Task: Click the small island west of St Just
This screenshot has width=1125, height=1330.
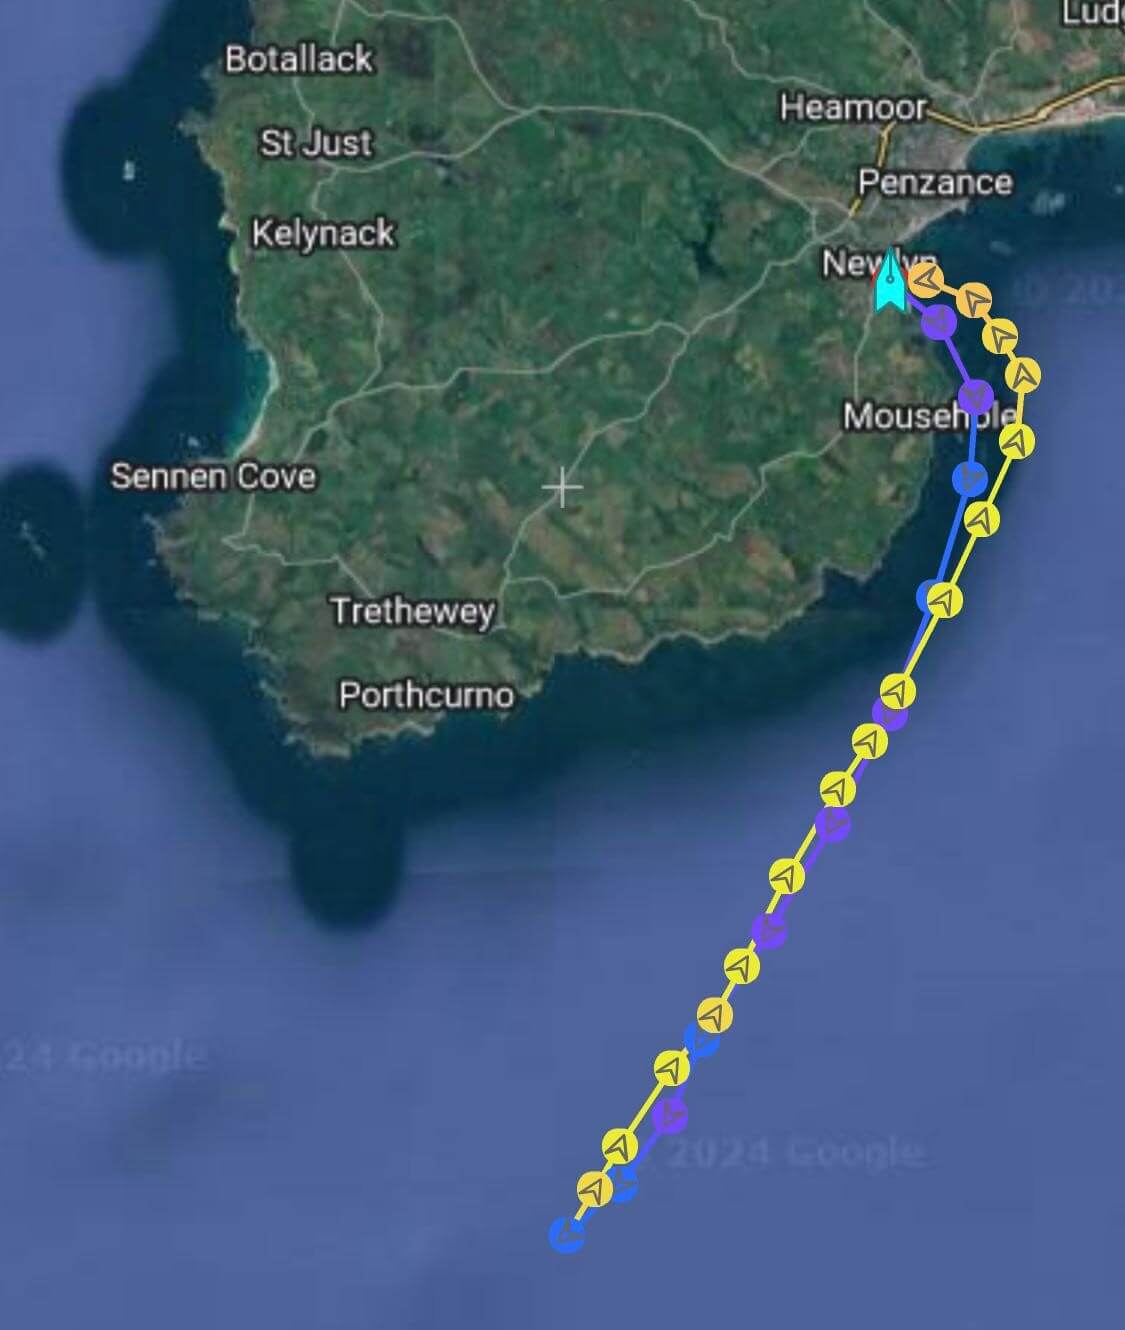Action: pos(128,171)
